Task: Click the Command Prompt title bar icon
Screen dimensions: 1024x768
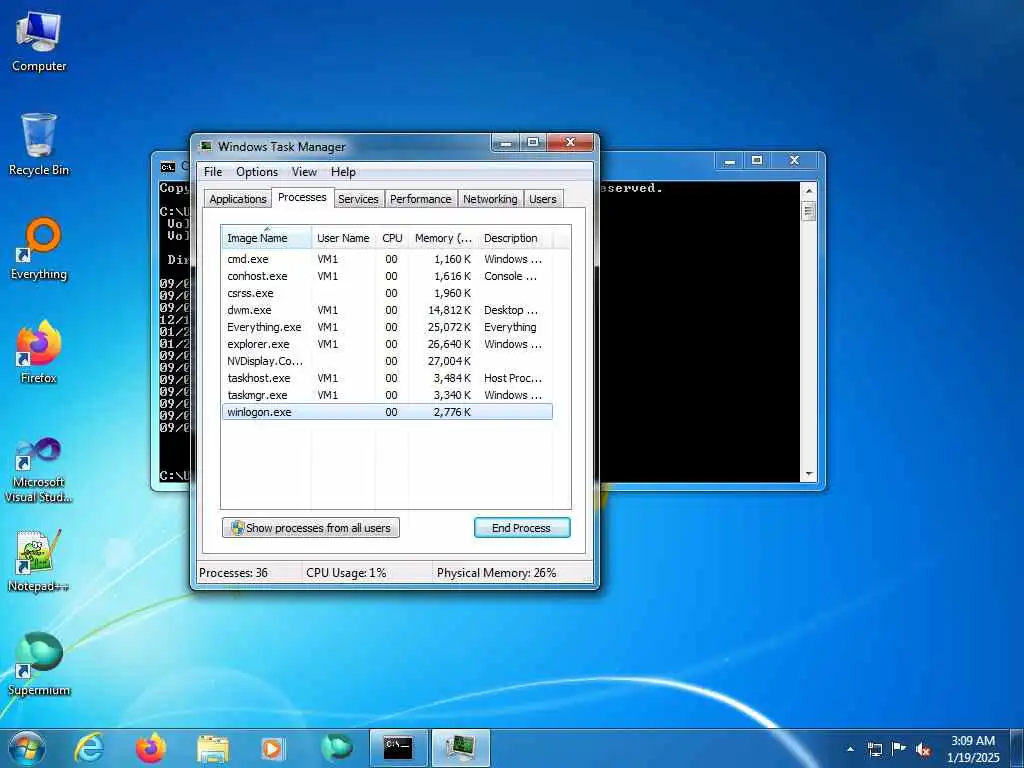Action: 168,167
